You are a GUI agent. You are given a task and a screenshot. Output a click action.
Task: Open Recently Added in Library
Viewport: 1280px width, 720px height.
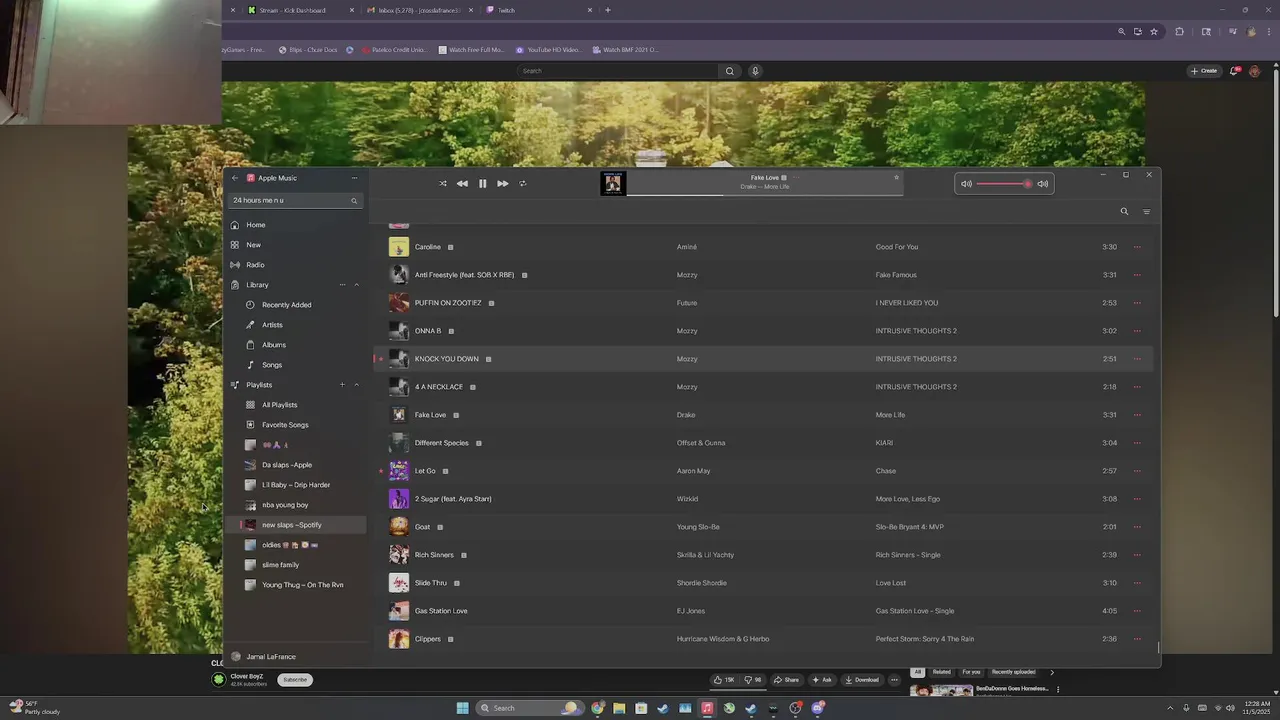(295, 305)
